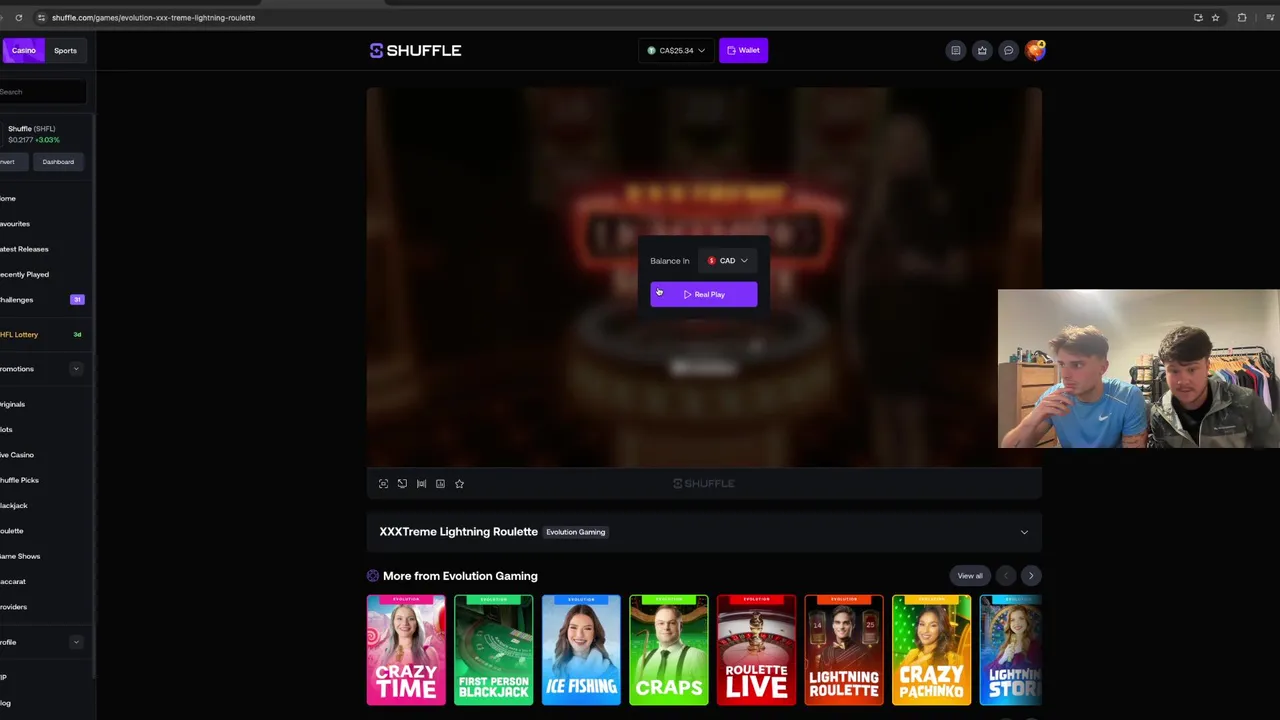This screenshot has width=1280, height=720.
Task: Toggle theatre mode icon below the game
Action: [x=421, y=484]
